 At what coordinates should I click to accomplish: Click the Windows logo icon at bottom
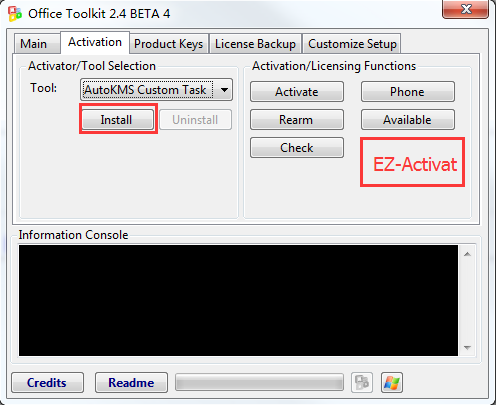(392, 382)
